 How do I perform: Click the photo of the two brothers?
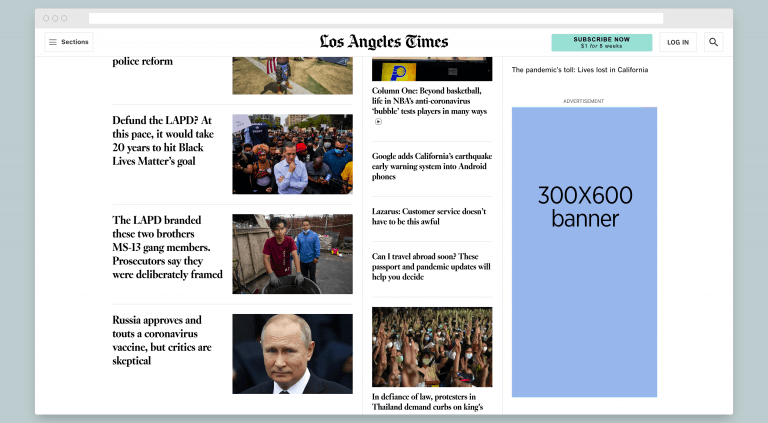point(292,254)
